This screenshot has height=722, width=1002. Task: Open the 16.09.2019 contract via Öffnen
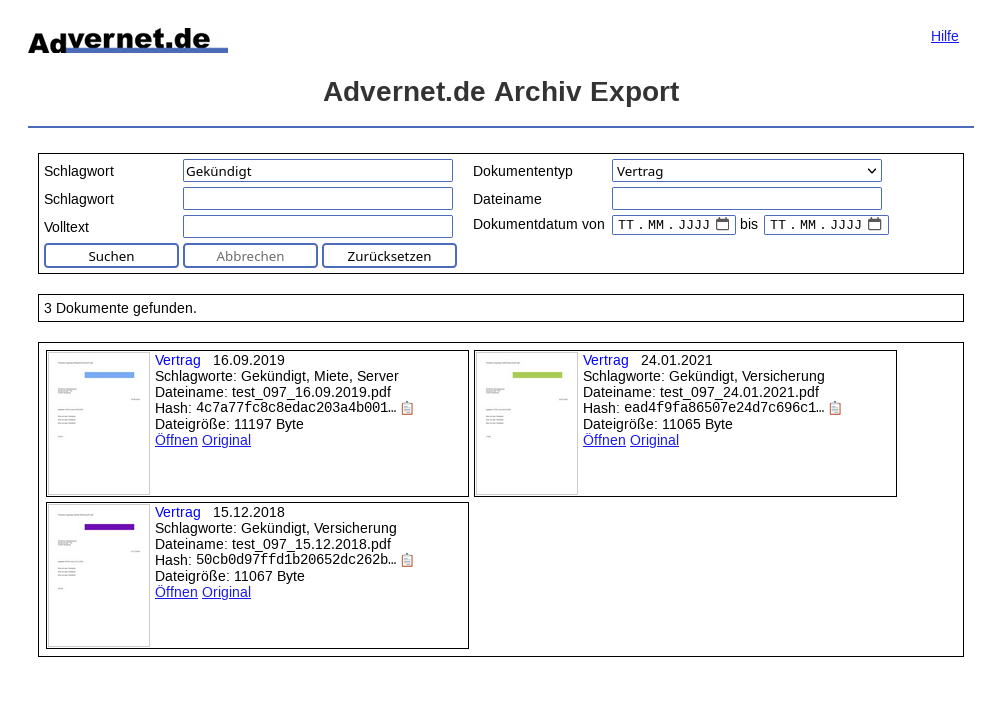pos(176,440)
